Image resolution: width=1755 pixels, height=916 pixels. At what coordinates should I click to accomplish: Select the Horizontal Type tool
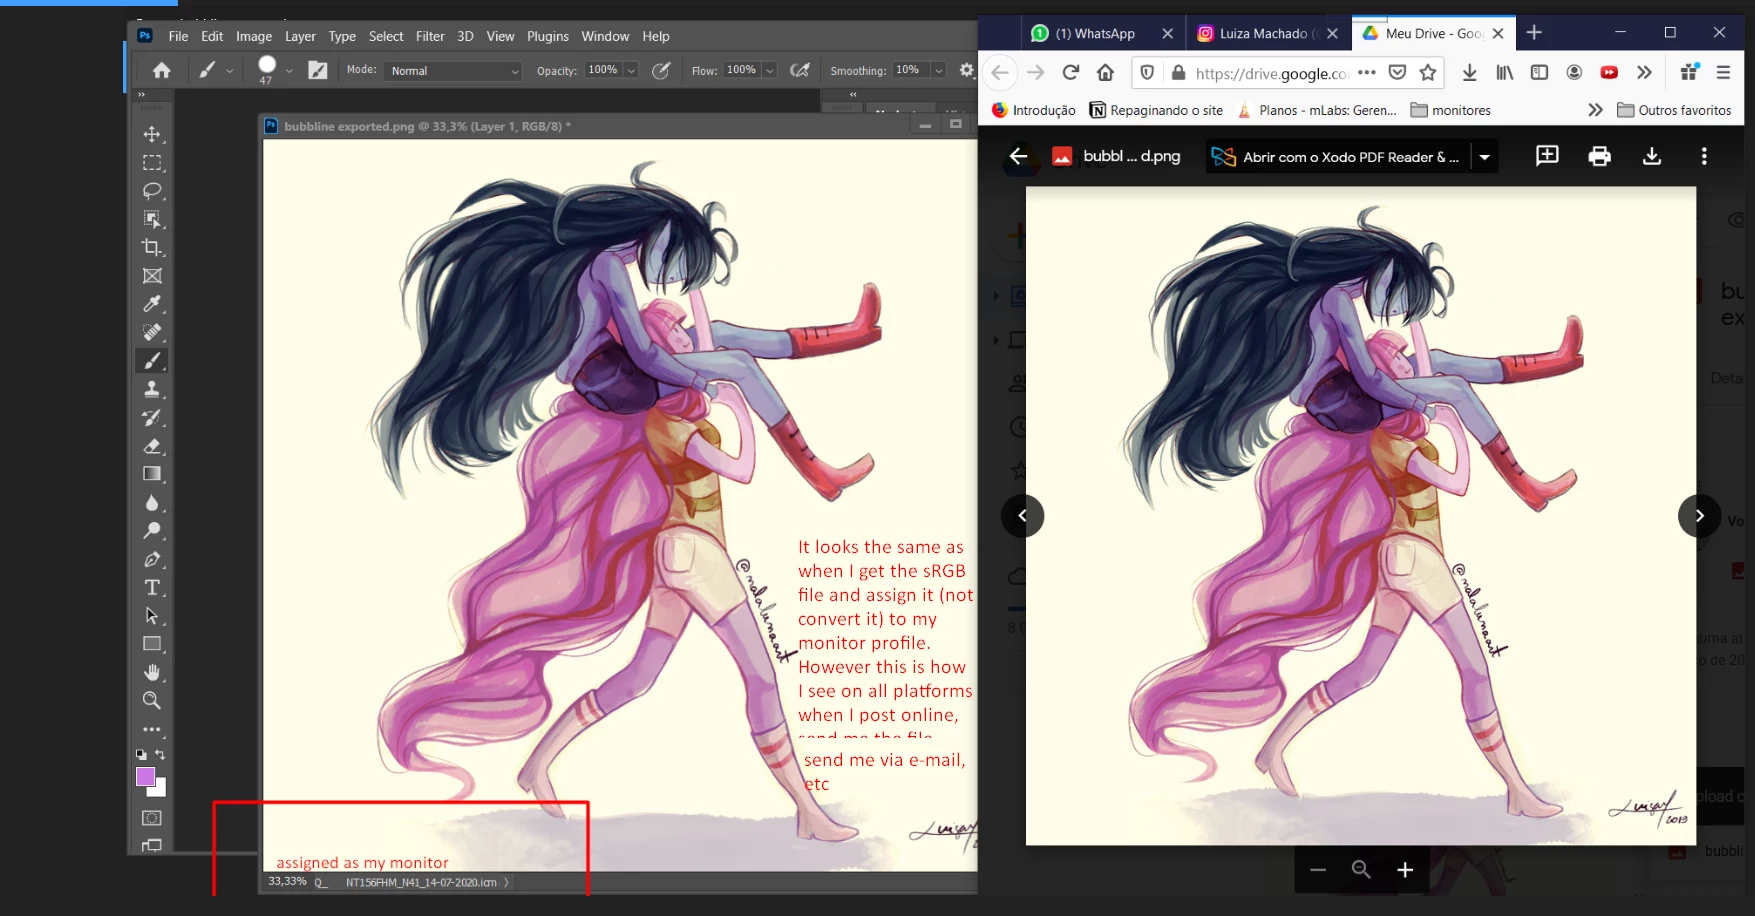tap(152, 587)
